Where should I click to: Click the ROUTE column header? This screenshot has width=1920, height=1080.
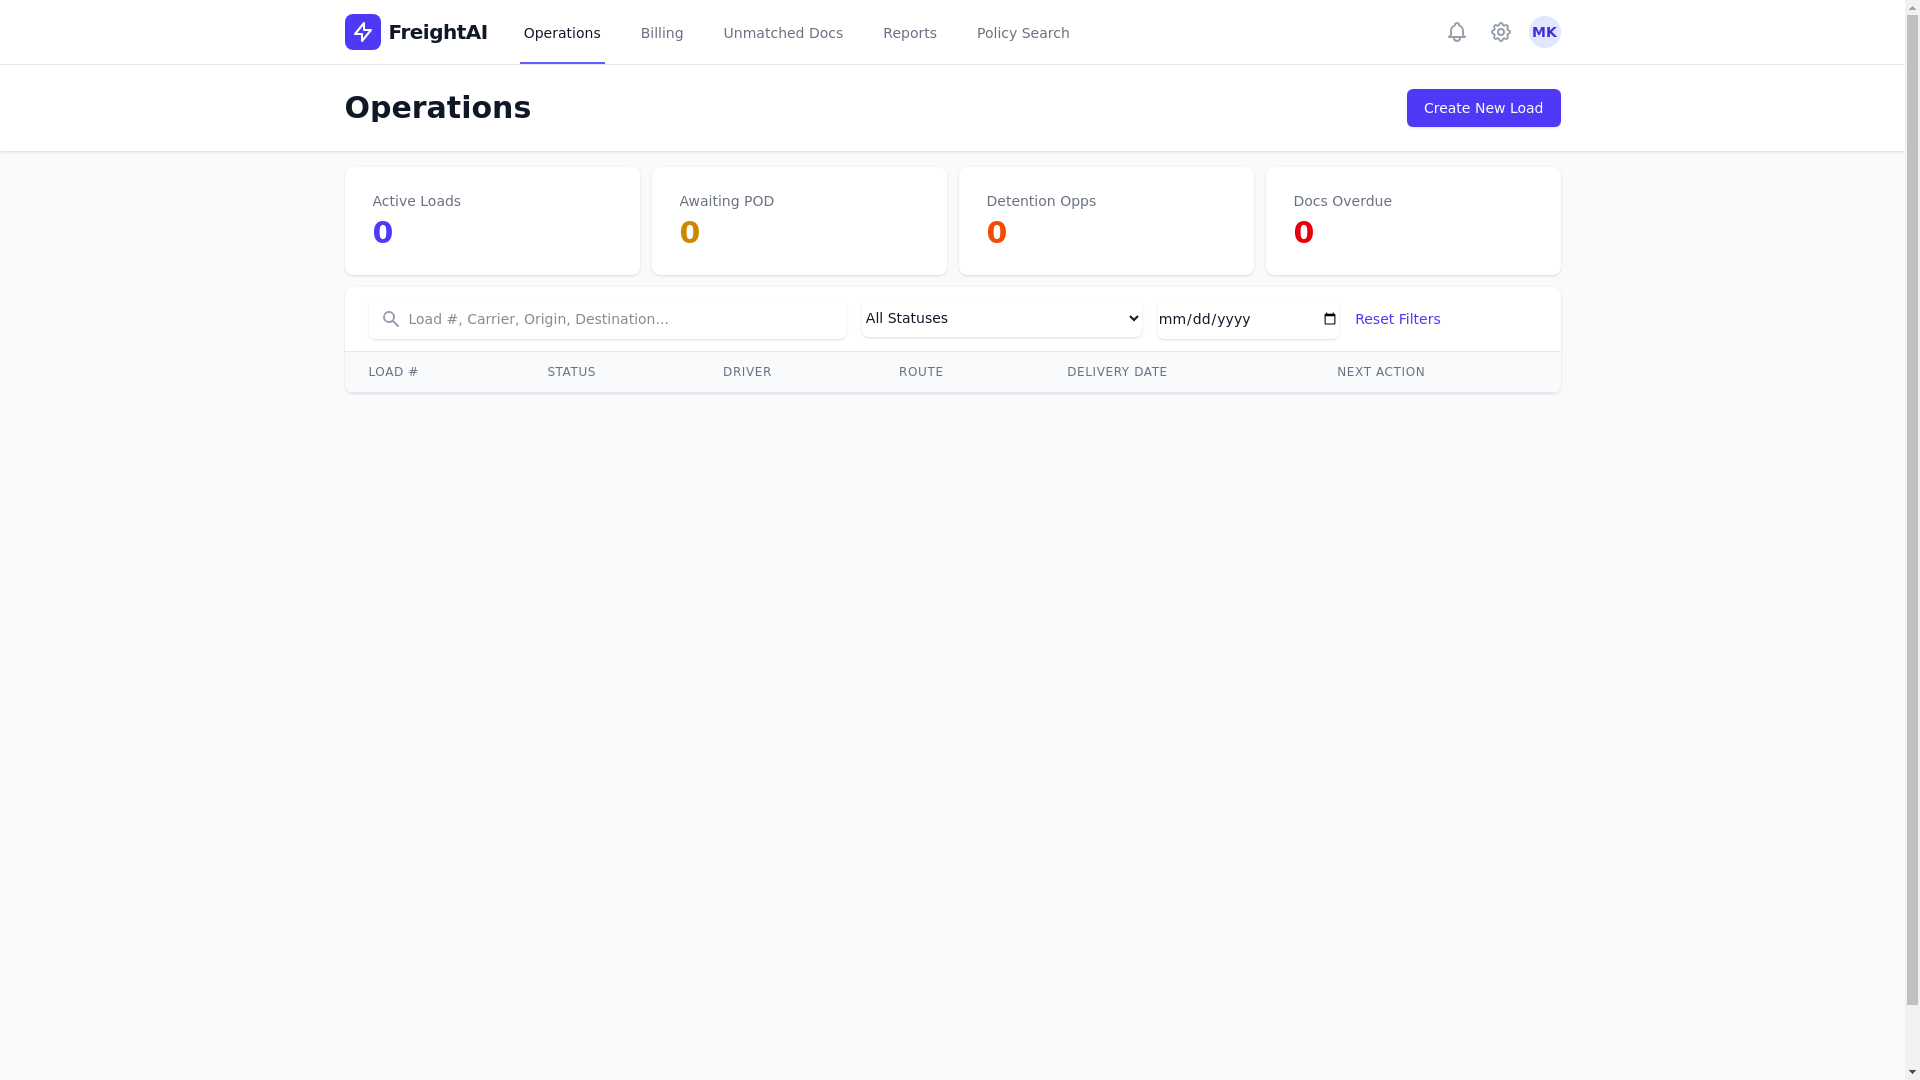point(921,372)
